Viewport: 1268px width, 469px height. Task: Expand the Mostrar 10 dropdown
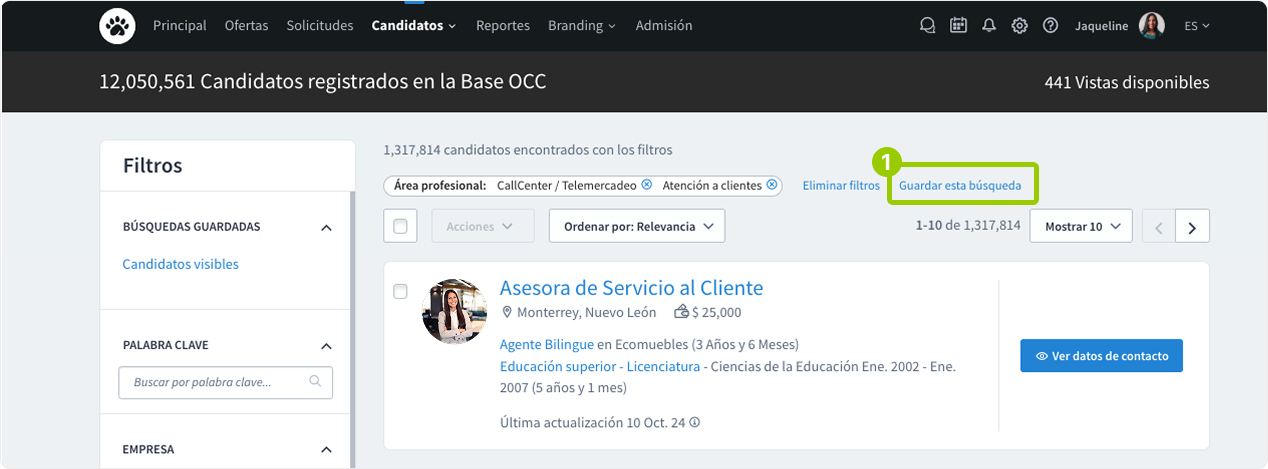tap(1080, 227)
